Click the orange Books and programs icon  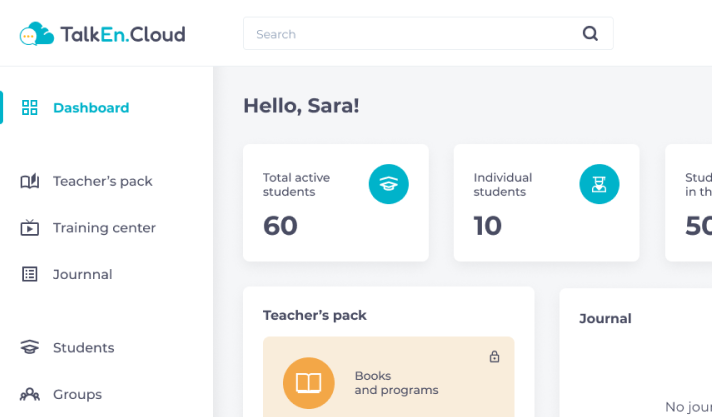pyautogui.click(x=308, y=383)
